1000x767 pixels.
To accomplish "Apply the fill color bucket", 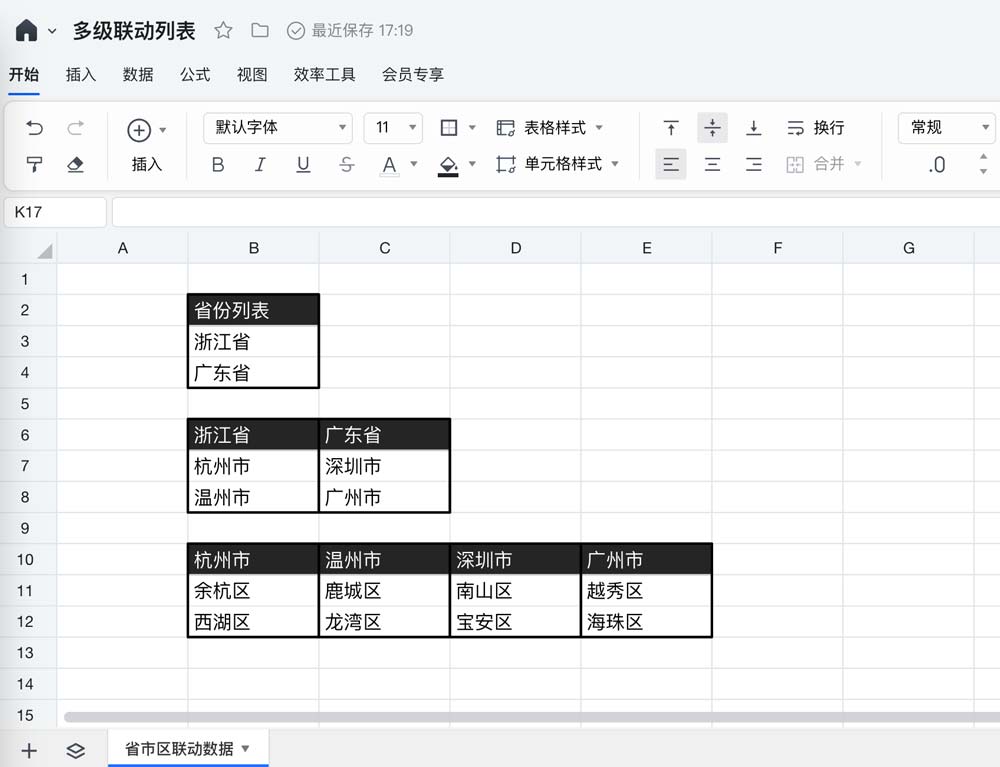I will point(448,166).
